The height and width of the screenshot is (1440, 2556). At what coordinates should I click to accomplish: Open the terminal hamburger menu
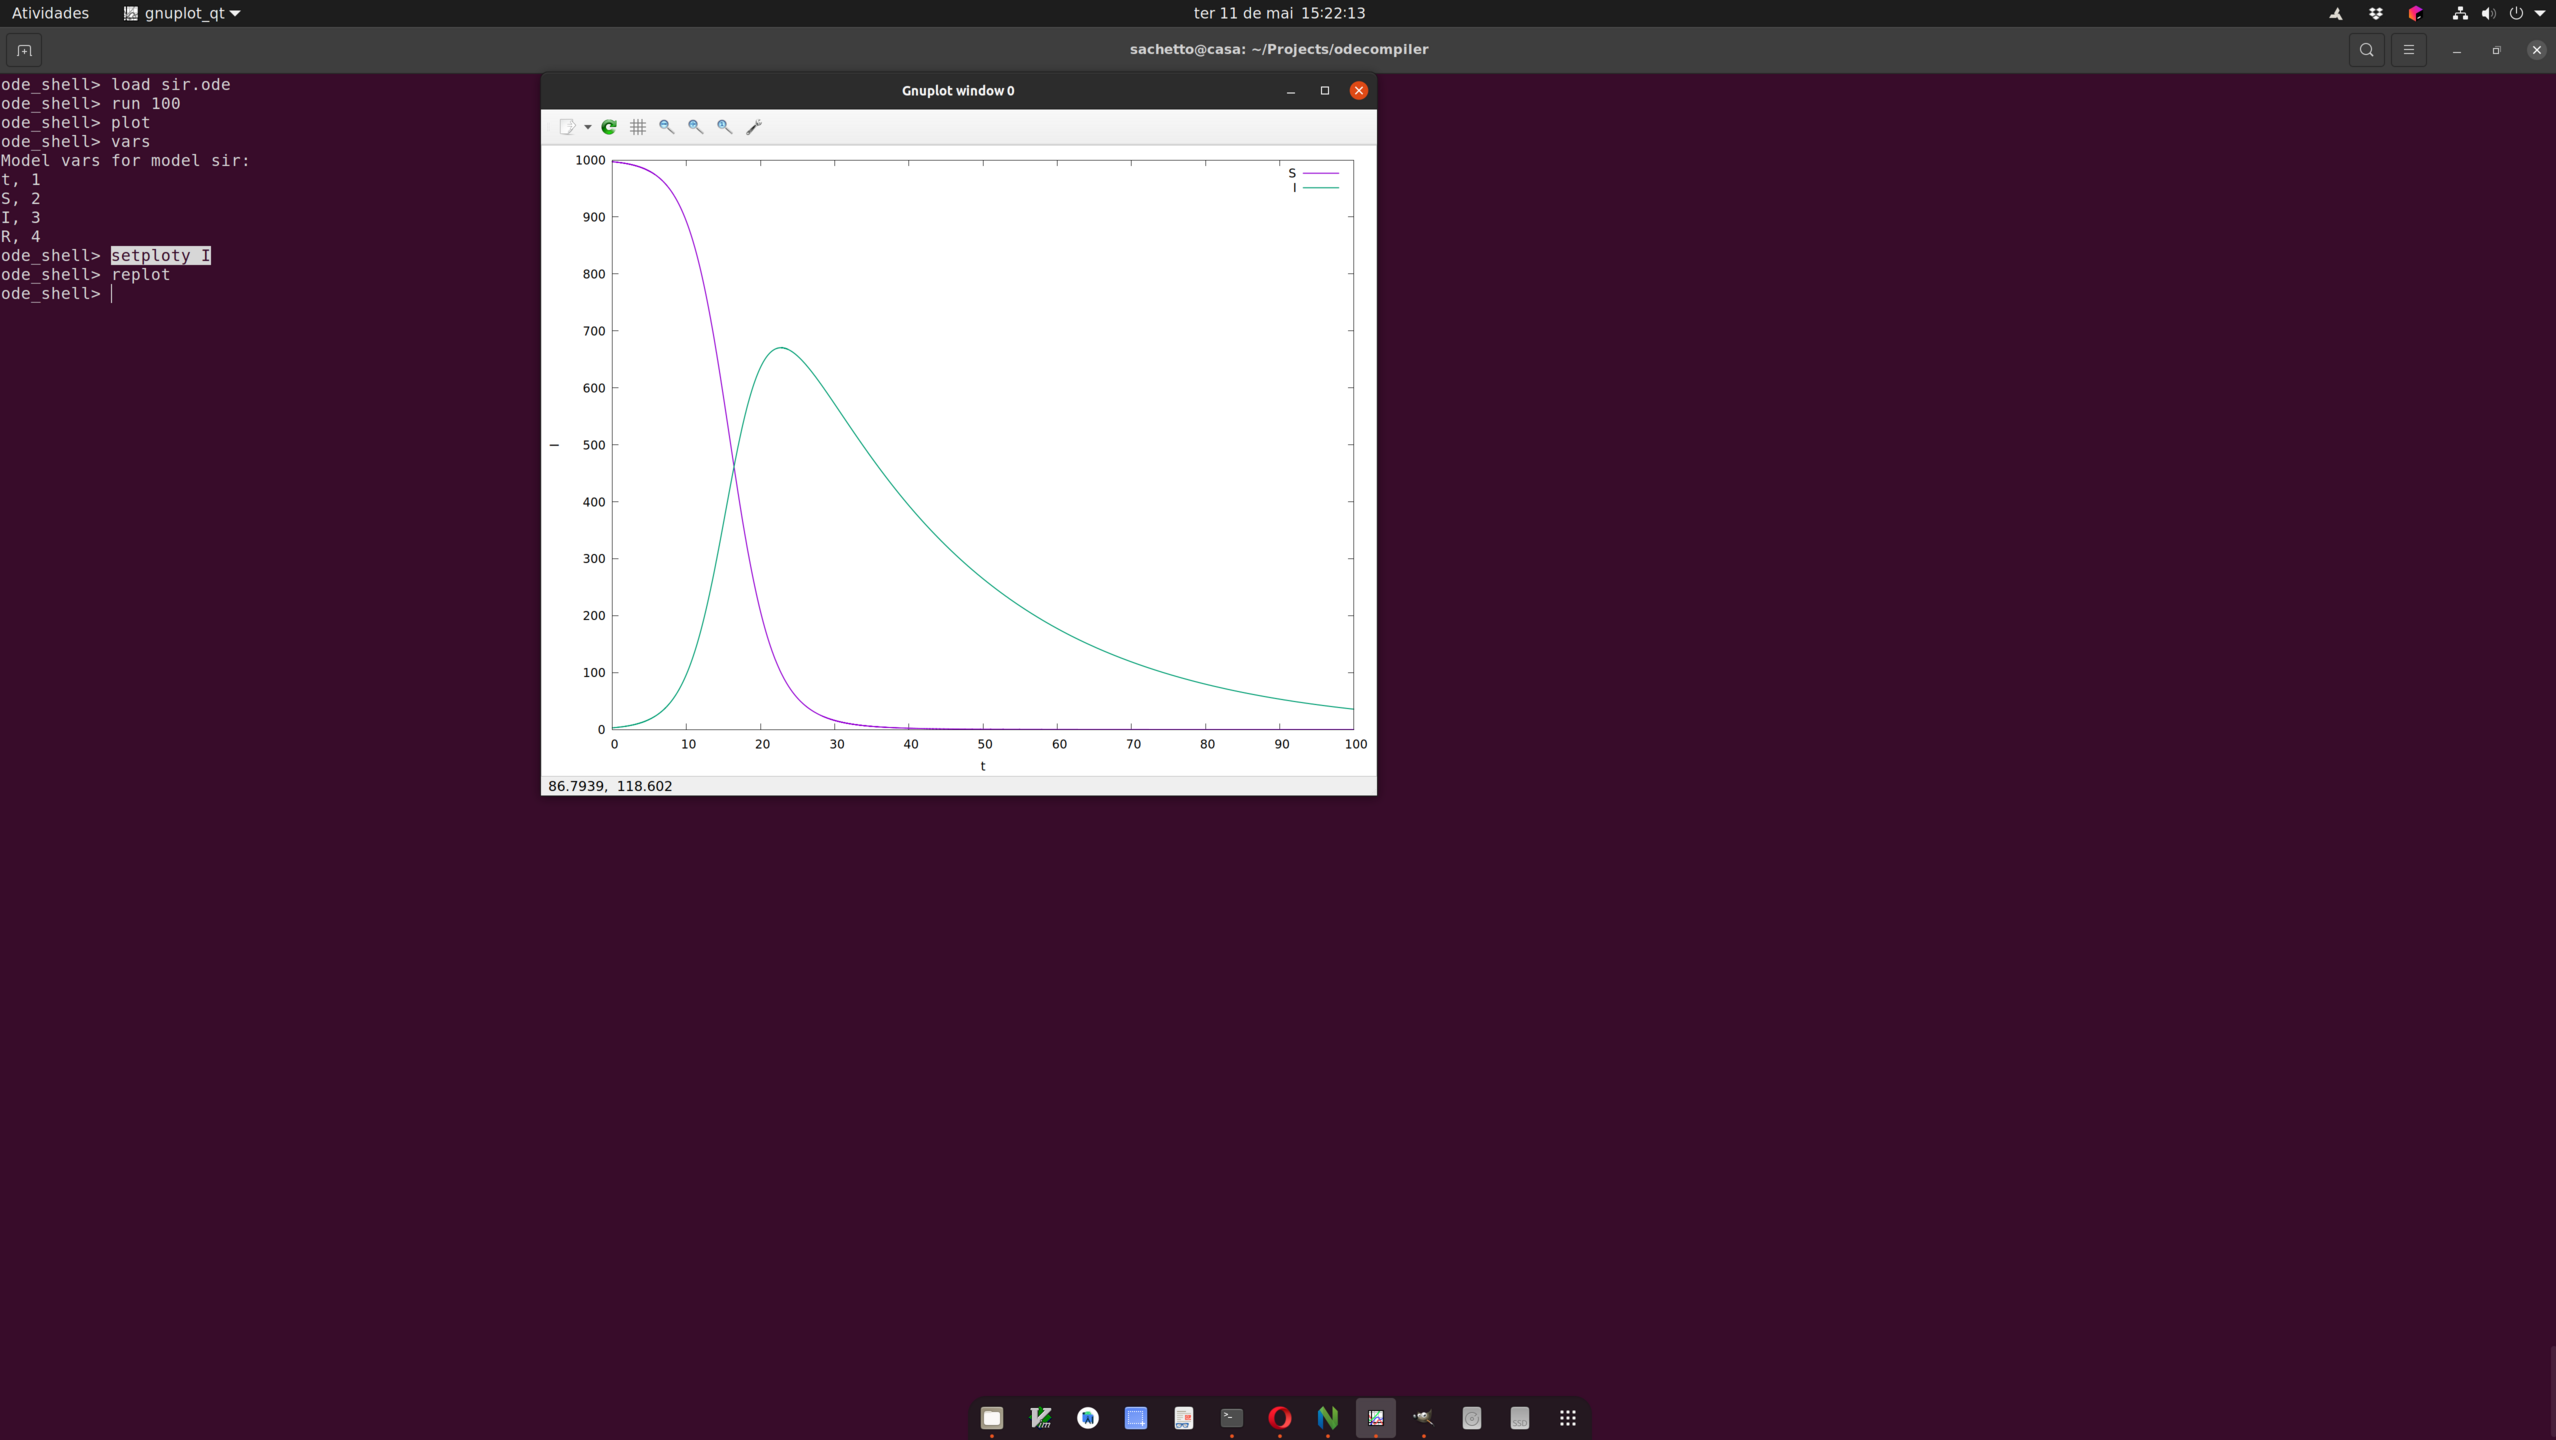[2408, 50]
